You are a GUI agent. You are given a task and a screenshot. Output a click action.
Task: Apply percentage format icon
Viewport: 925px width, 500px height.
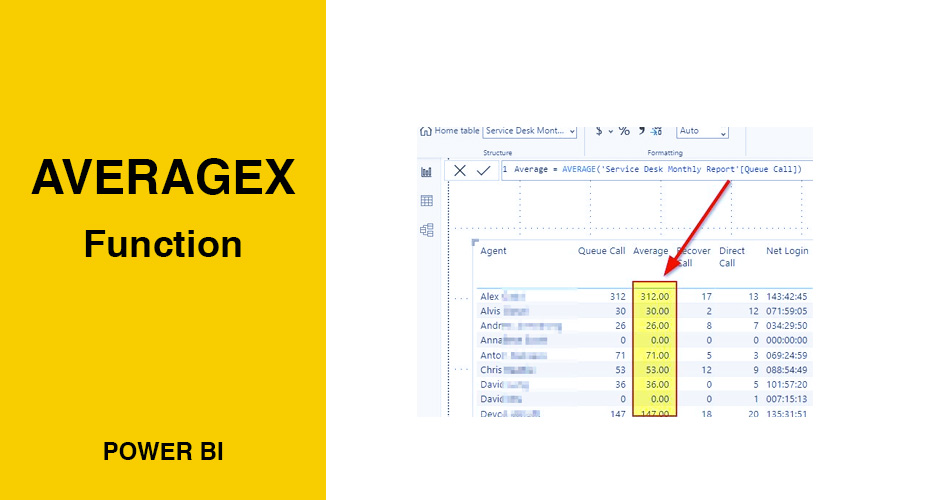pos(624,131)
